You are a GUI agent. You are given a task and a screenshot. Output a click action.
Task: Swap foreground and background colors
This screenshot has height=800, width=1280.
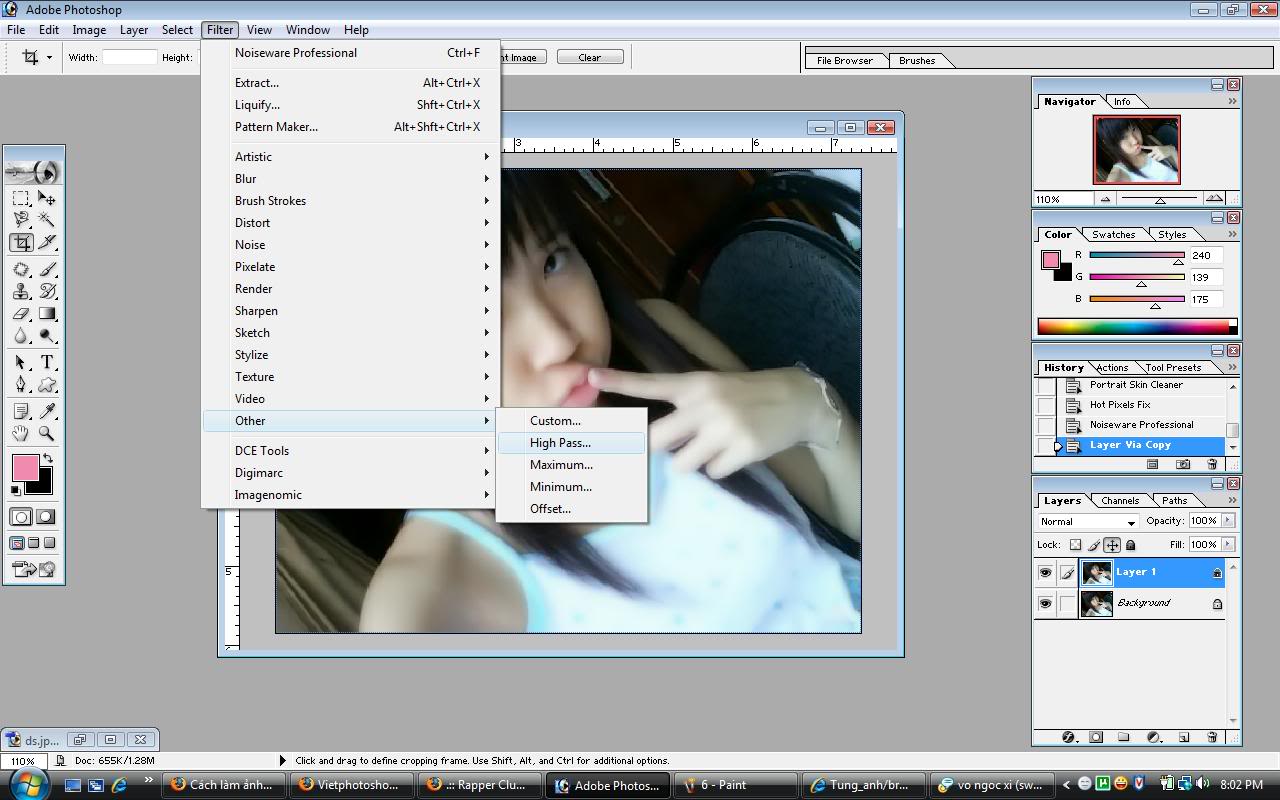(x=47, y=458)
